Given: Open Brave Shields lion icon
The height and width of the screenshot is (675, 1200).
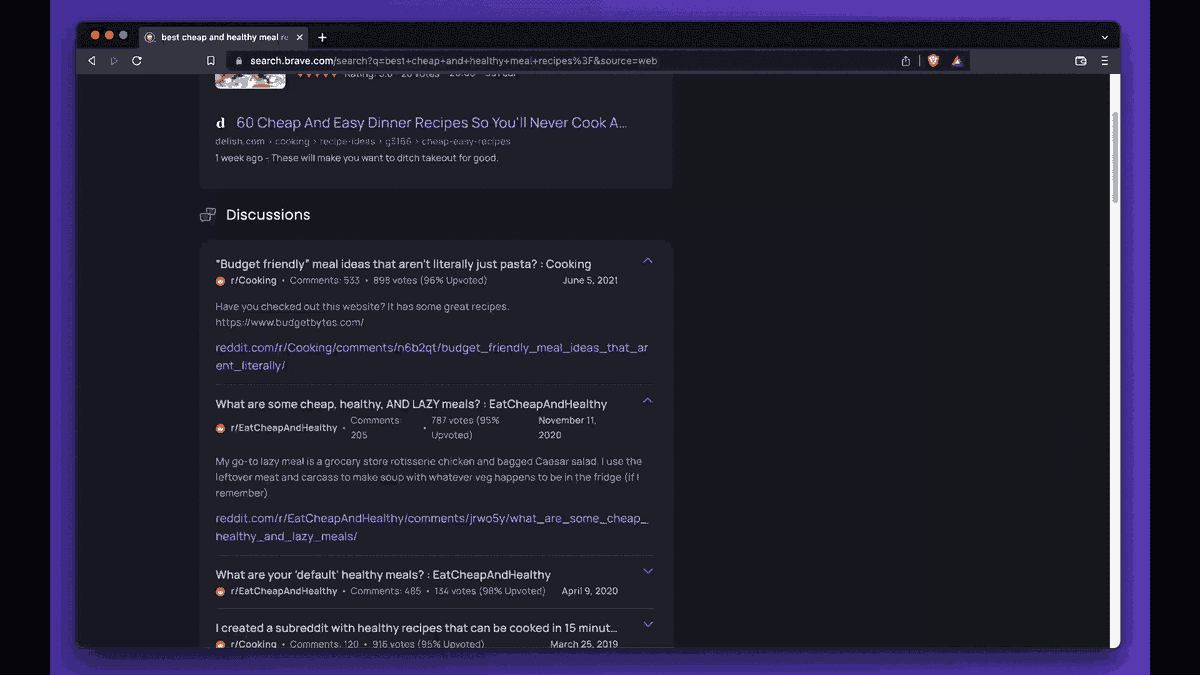Looking at the screenshot, I should 934,61.
